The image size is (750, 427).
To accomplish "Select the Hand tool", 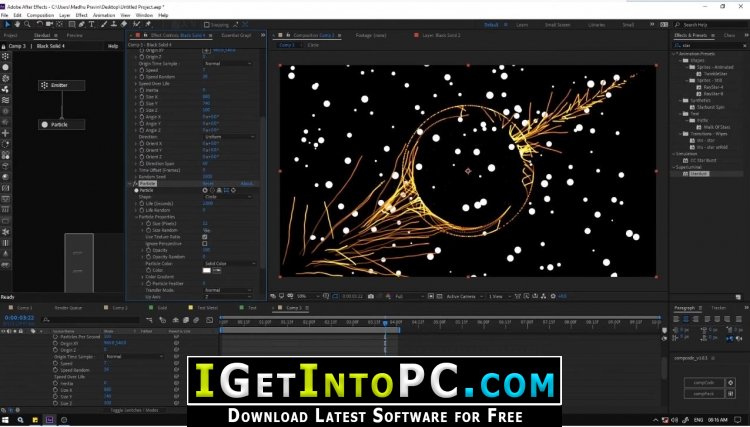I will pos(17,24).
